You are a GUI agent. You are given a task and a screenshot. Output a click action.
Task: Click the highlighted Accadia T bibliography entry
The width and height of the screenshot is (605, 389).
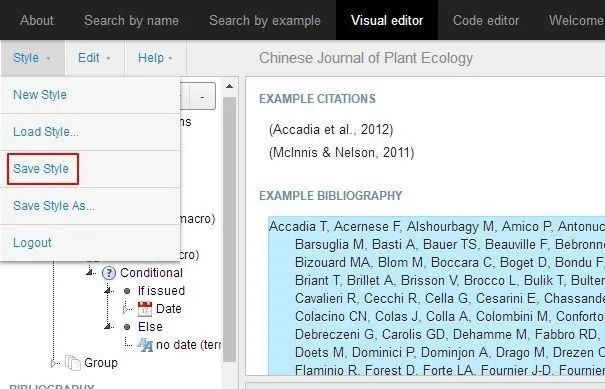436,296
